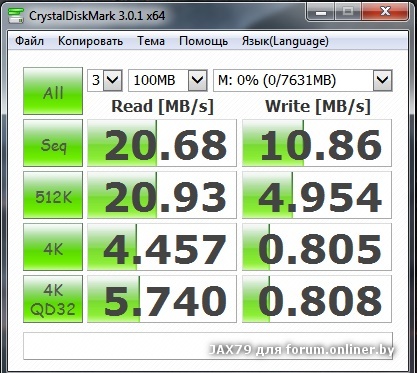Open the Язык(Language) menu
This screenshot has width=417, height=373.
[285, 41]
